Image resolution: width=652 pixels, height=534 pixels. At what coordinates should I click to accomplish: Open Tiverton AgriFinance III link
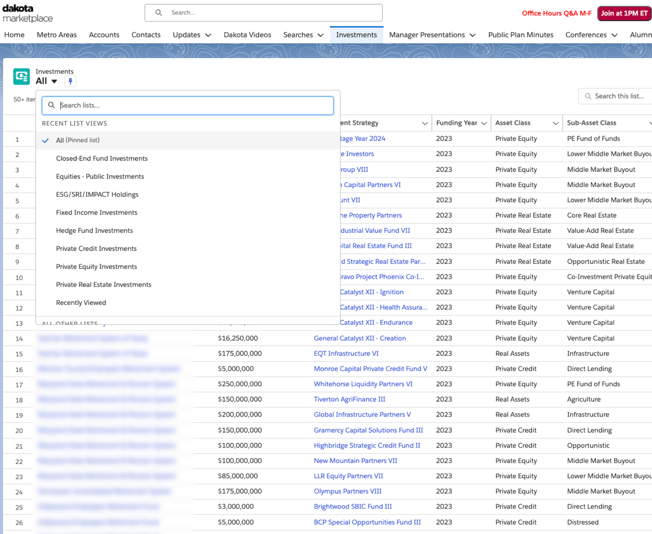coord(349,399)
